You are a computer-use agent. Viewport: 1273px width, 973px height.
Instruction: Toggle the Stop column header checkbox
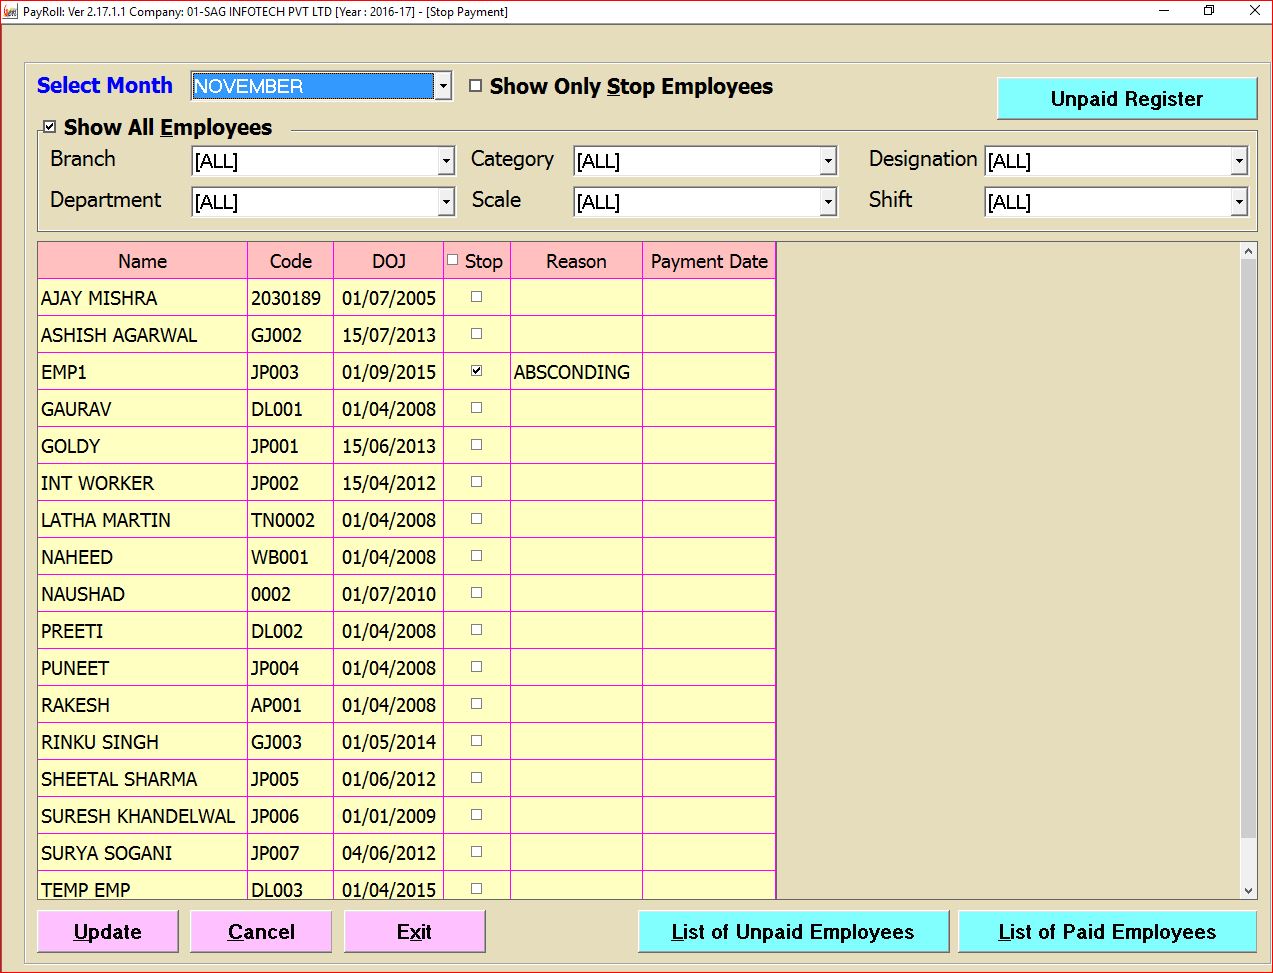click(x=453, y=260)
